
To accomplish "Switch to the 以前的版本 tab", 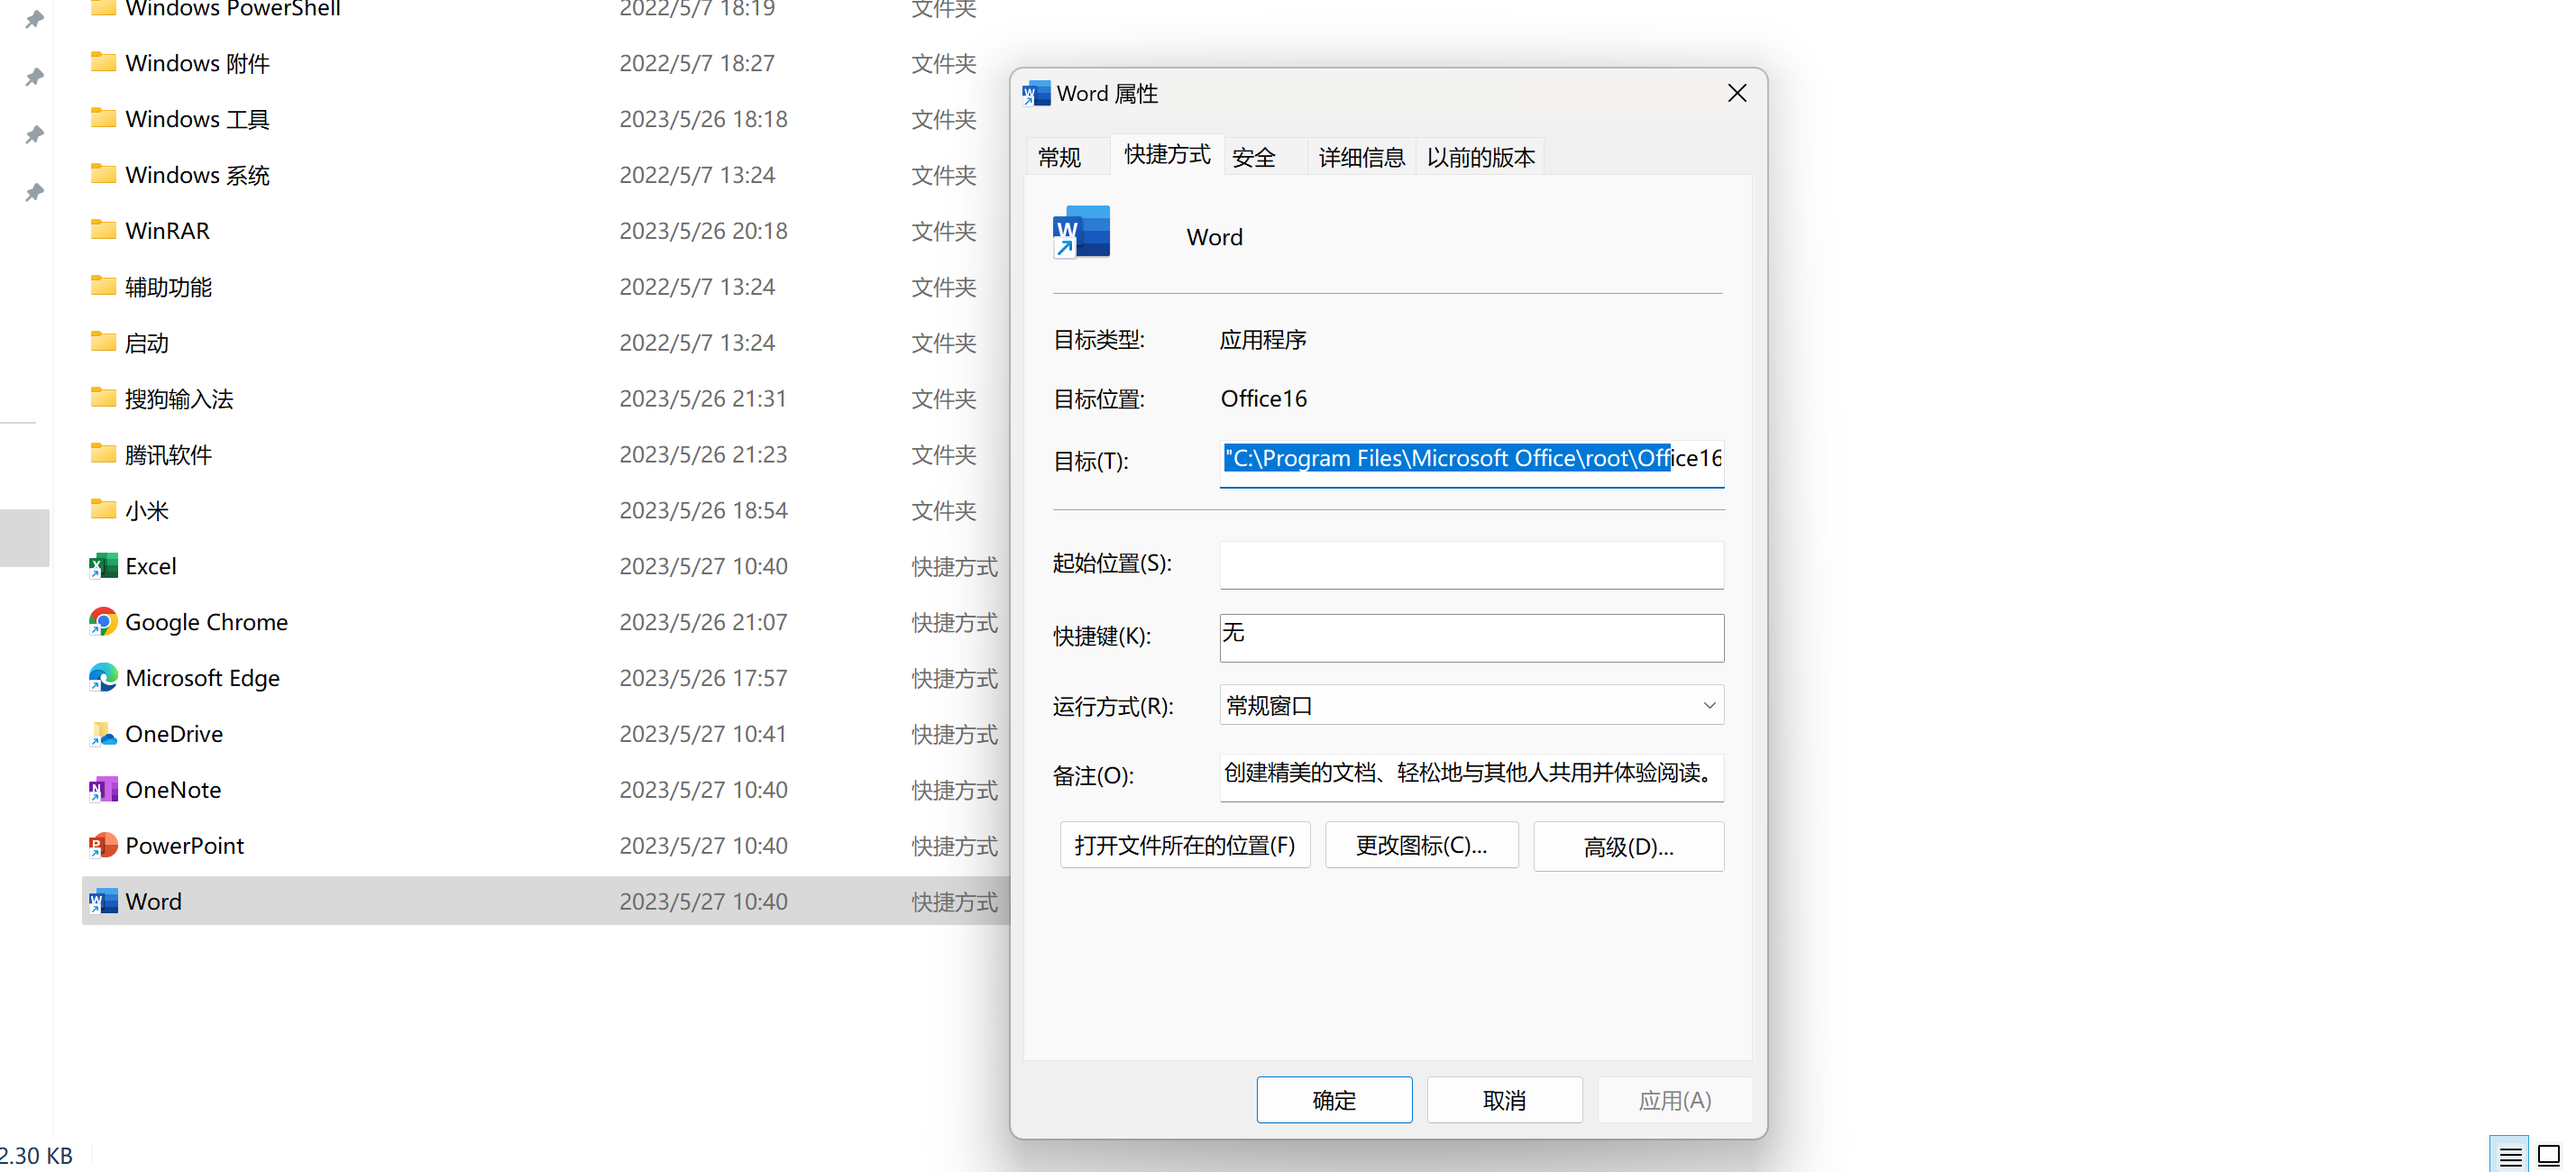I will tap(1480, 158).
